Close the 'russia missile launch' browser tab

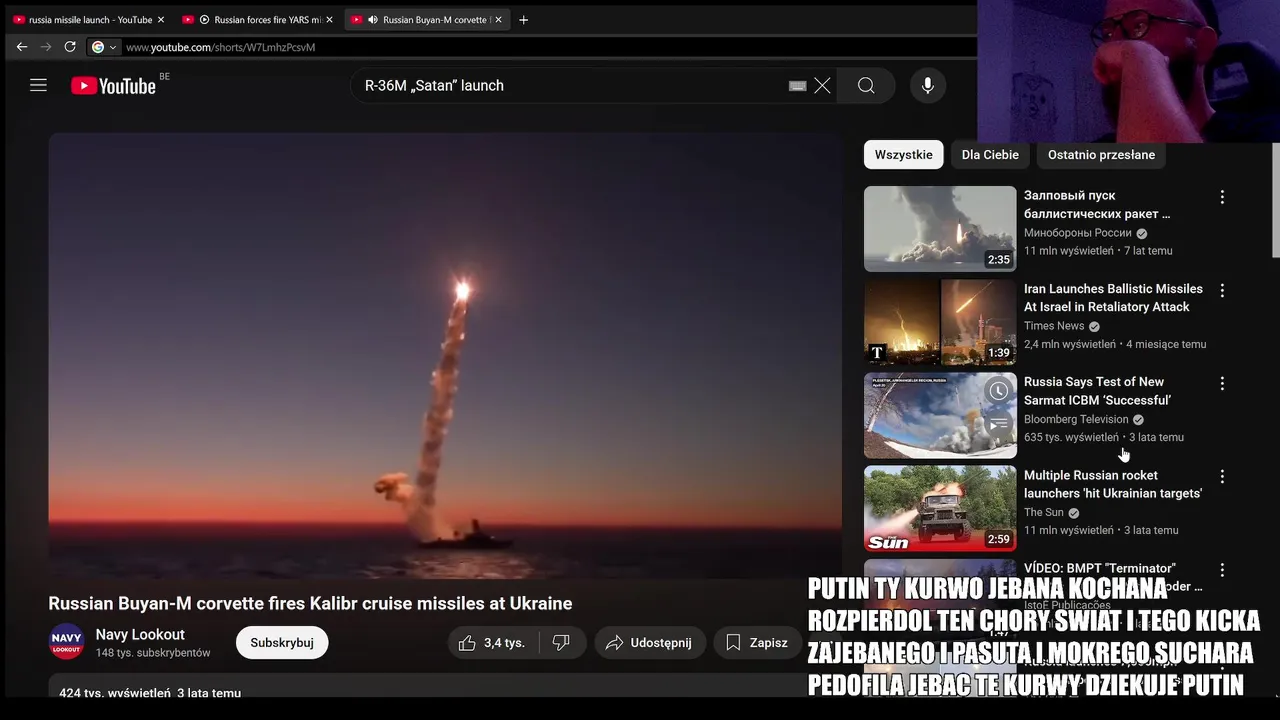pos(161,20)
